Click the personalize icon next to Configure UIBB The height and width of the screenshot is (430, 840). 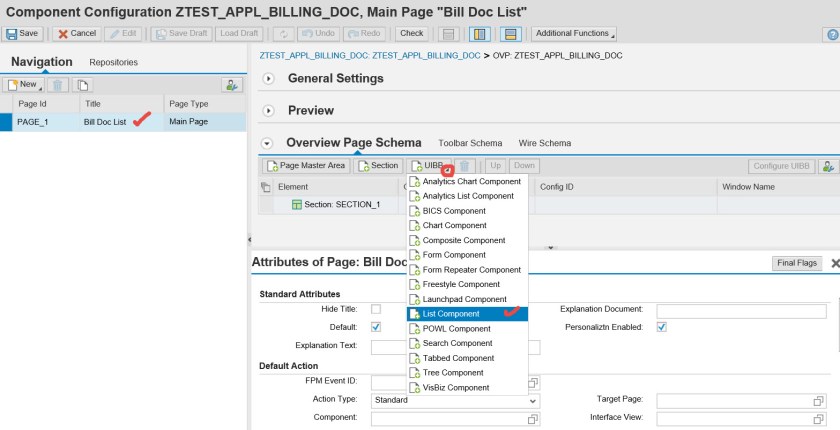pyautogui.click(x=828, y=167)
